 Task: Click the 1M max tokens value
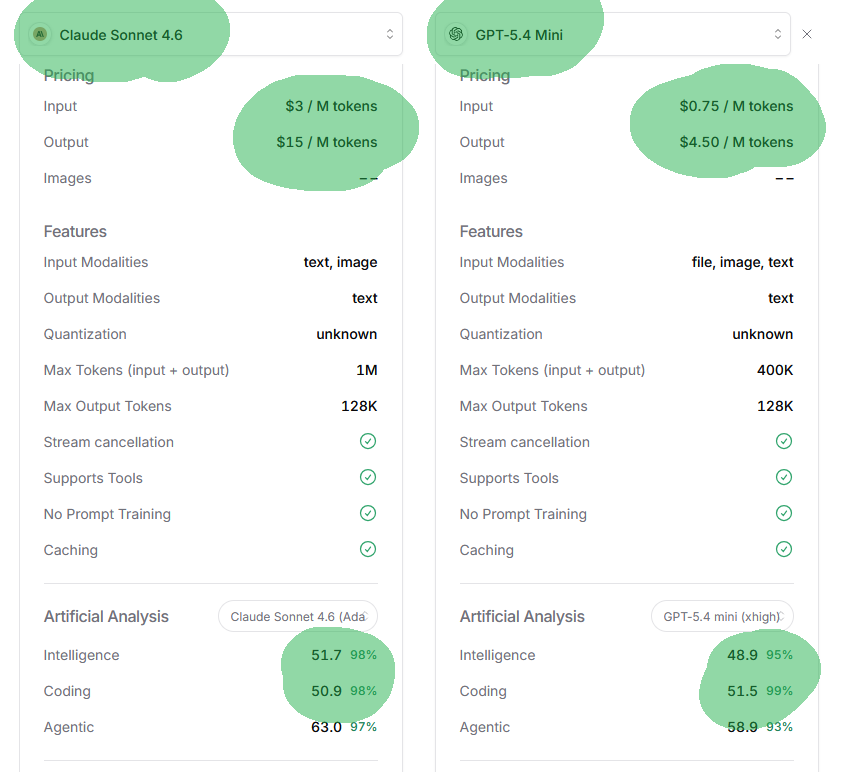coord(367,370)
